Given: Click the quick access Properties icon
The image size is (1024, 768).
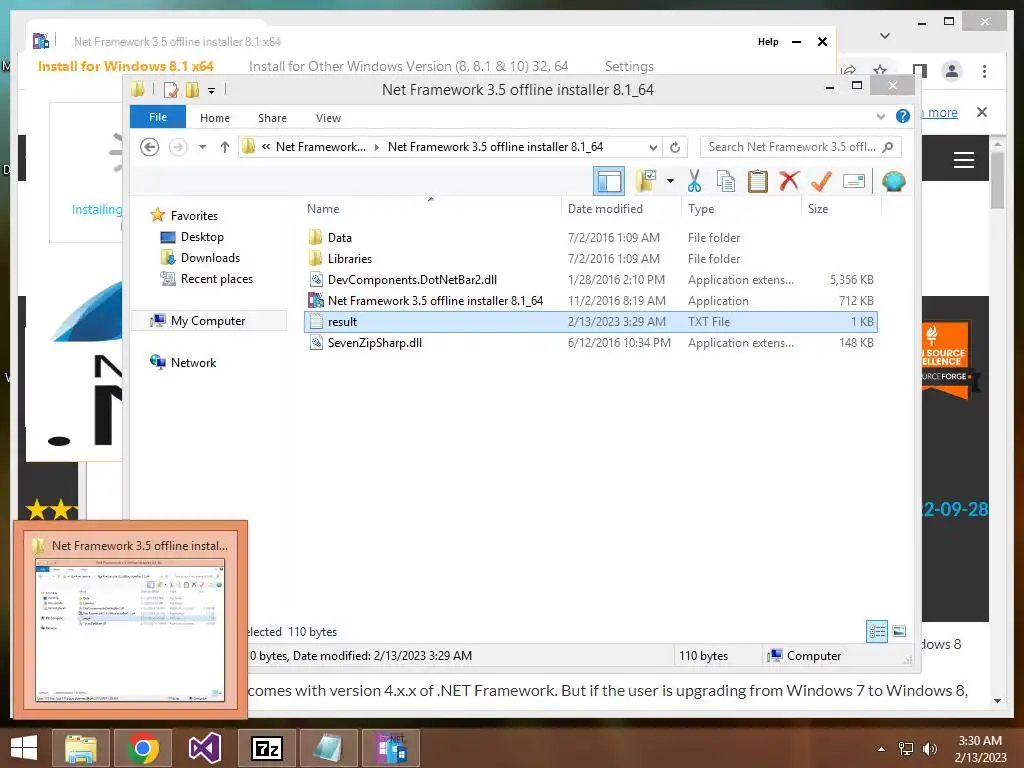Looking at the screenshot, I should 171,89.
